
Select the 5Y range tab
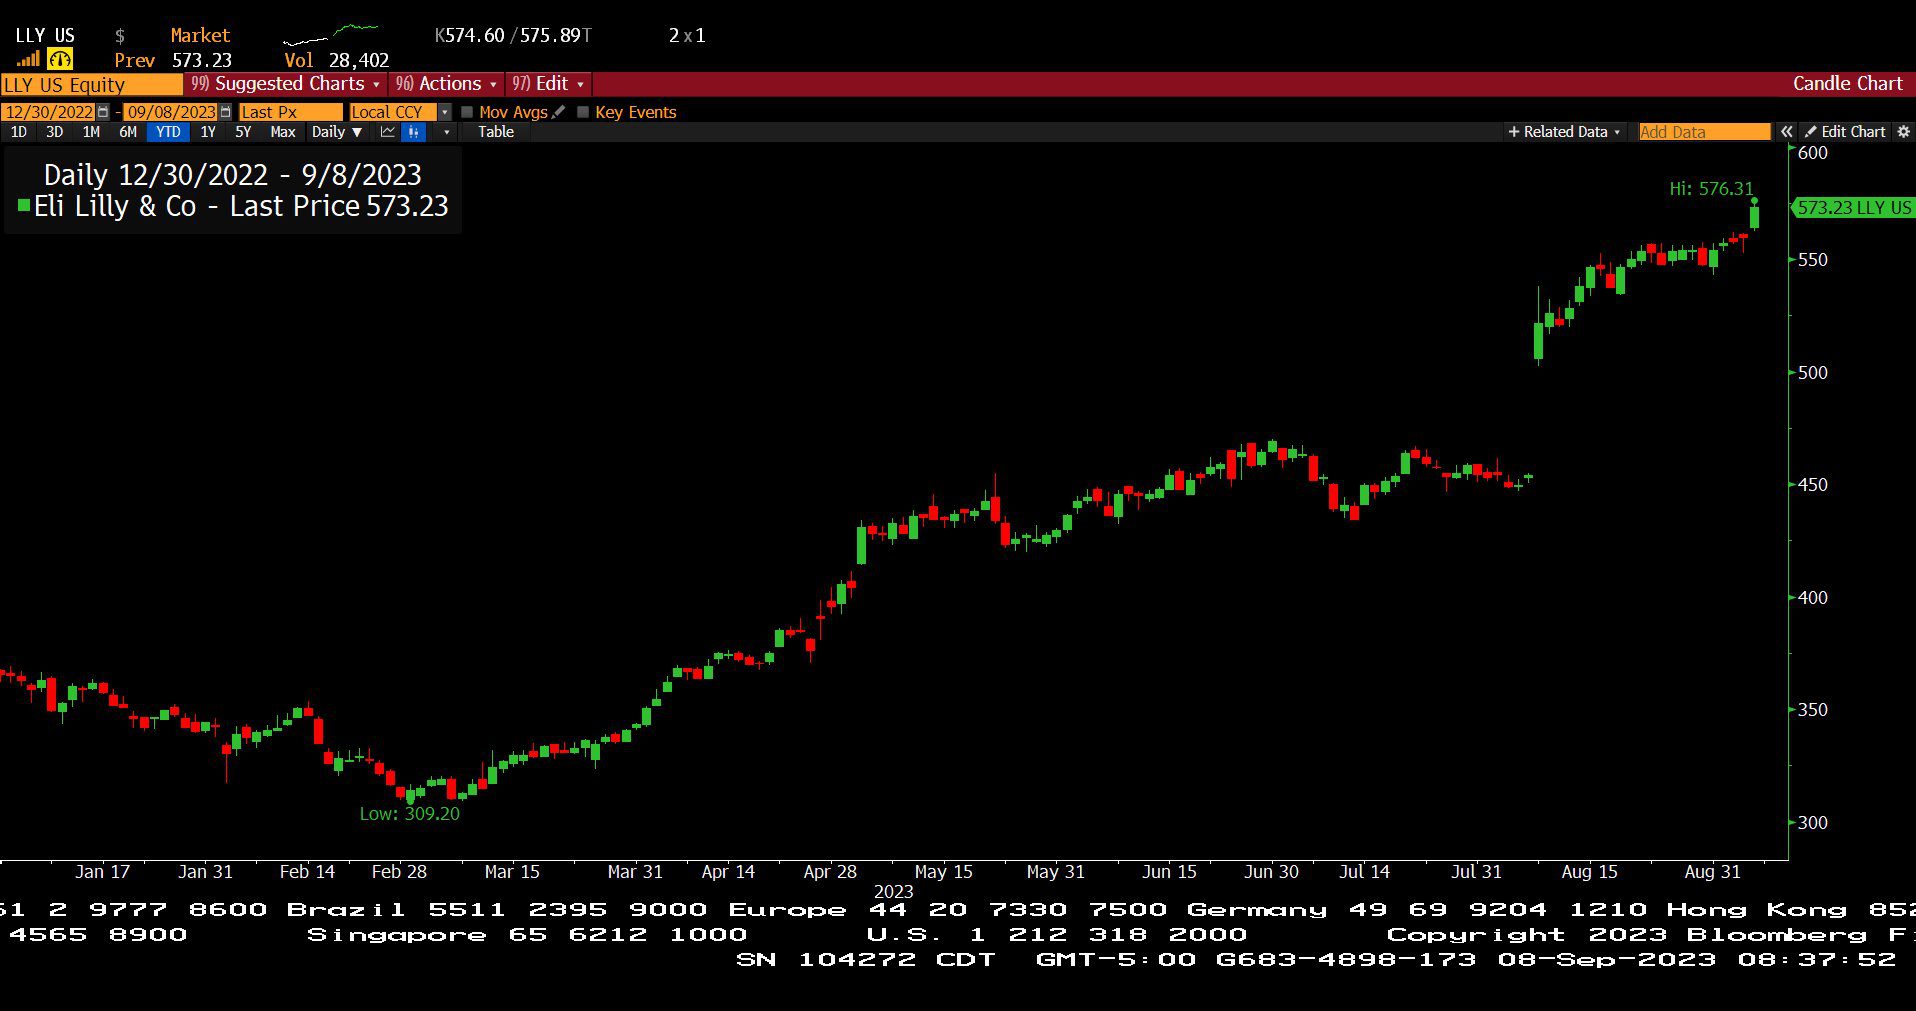tap(243, 132)
